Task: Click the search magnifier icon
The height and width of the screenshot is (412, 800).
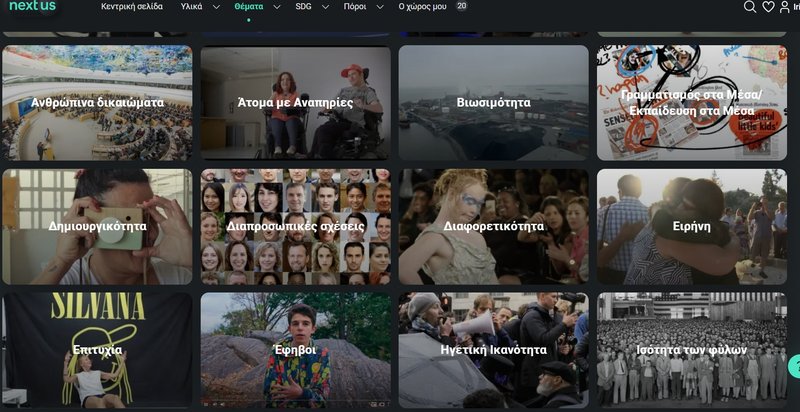Action: pos(750,7)
